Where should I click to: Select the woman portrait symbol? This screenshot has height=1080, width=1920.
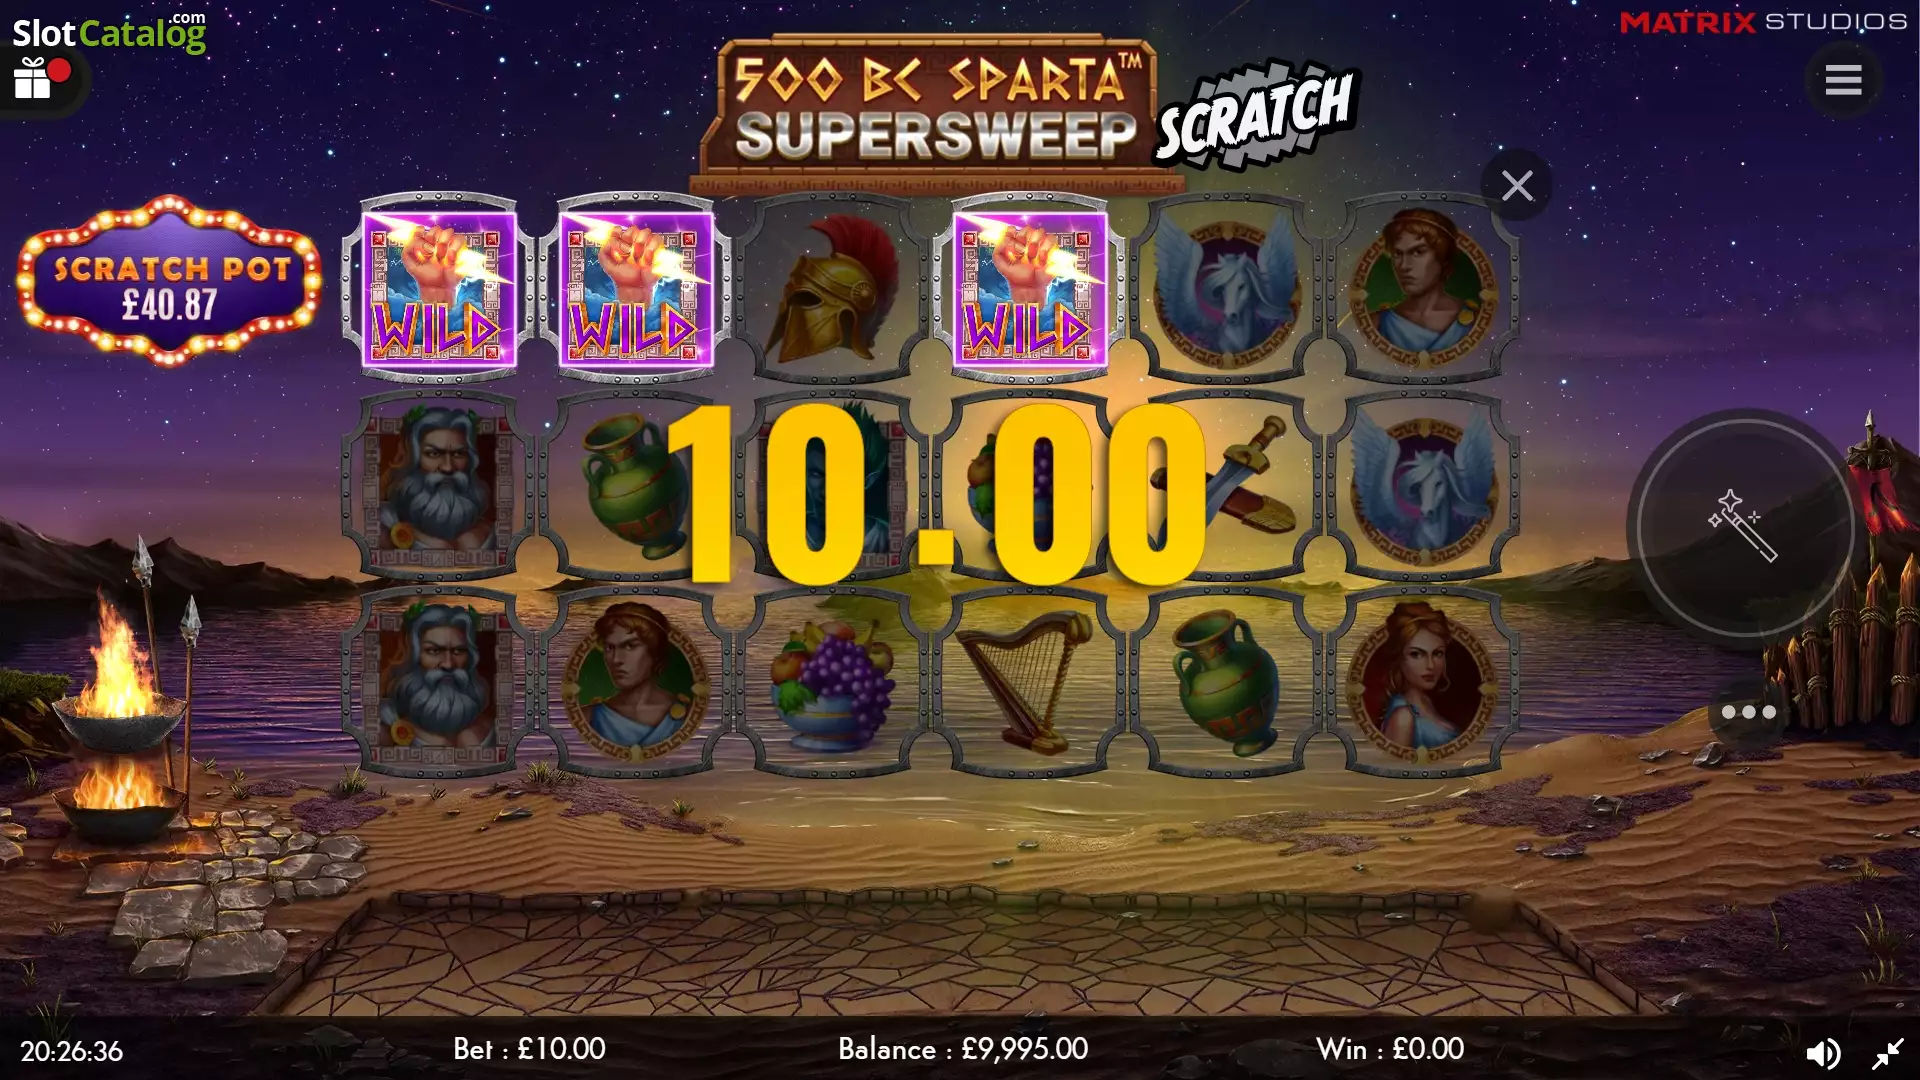click(x=1423, y=682)
